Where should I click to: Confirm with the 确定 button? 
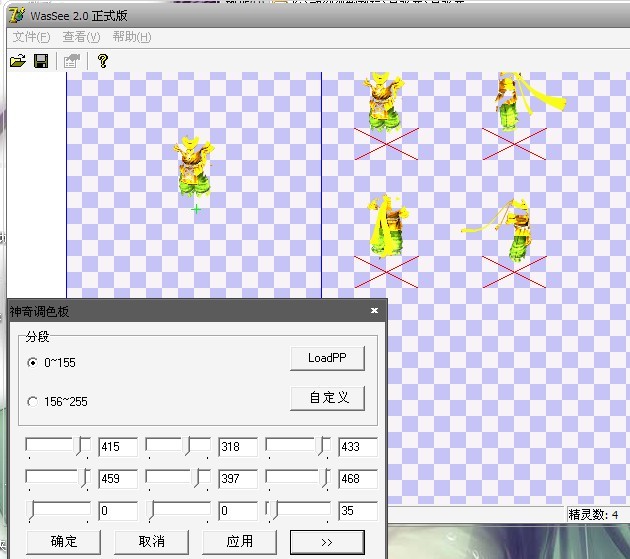click(x=63, y=542)
